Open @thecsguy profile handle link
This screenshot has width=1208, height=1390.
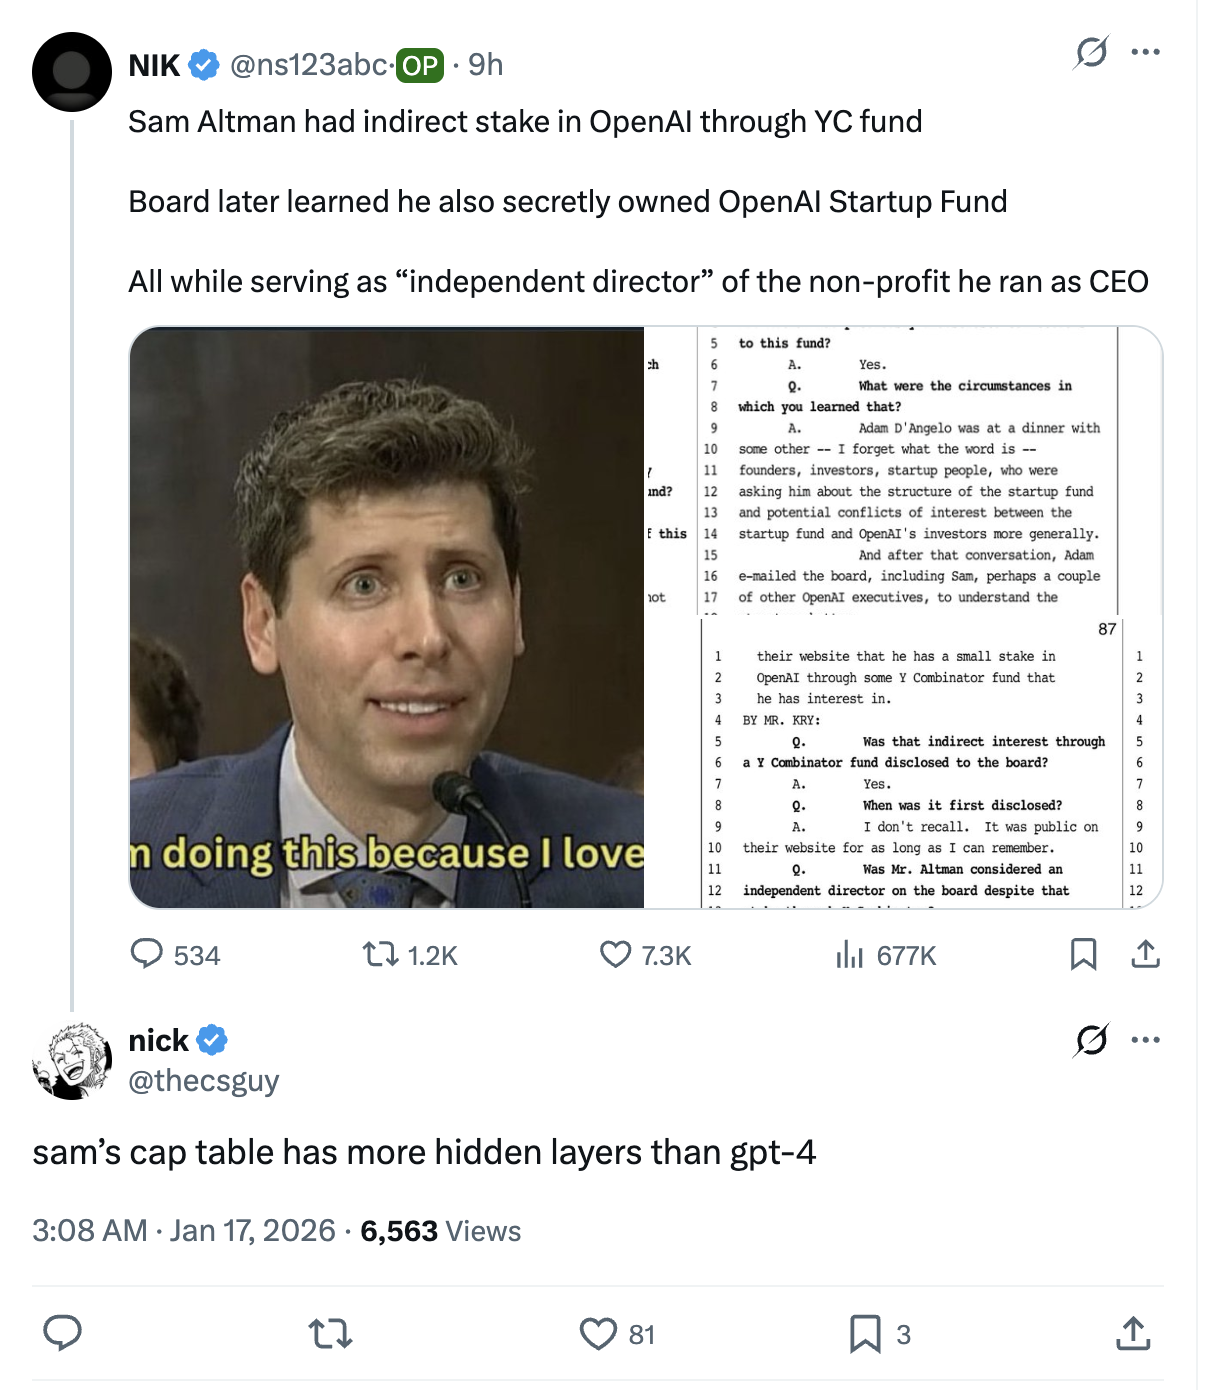(x=204, y=1081)
